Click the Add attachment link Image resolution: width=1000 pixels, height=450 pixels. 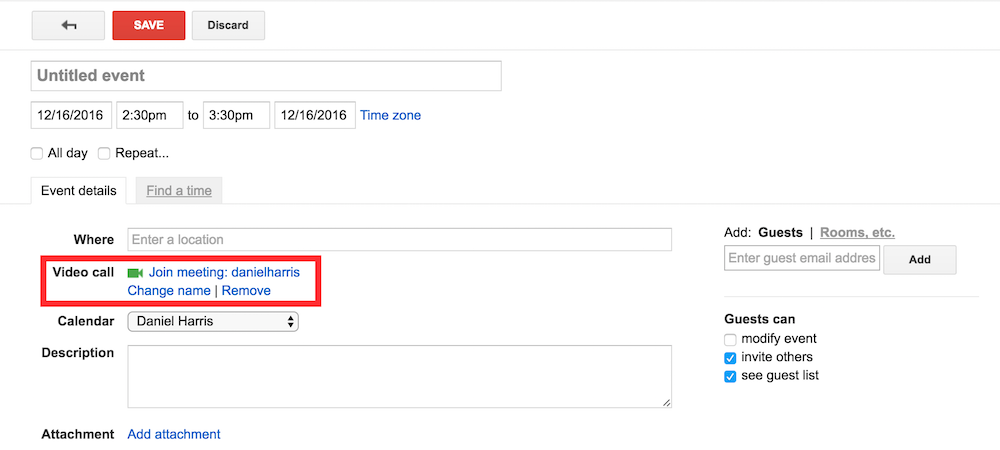pos(174,434)
